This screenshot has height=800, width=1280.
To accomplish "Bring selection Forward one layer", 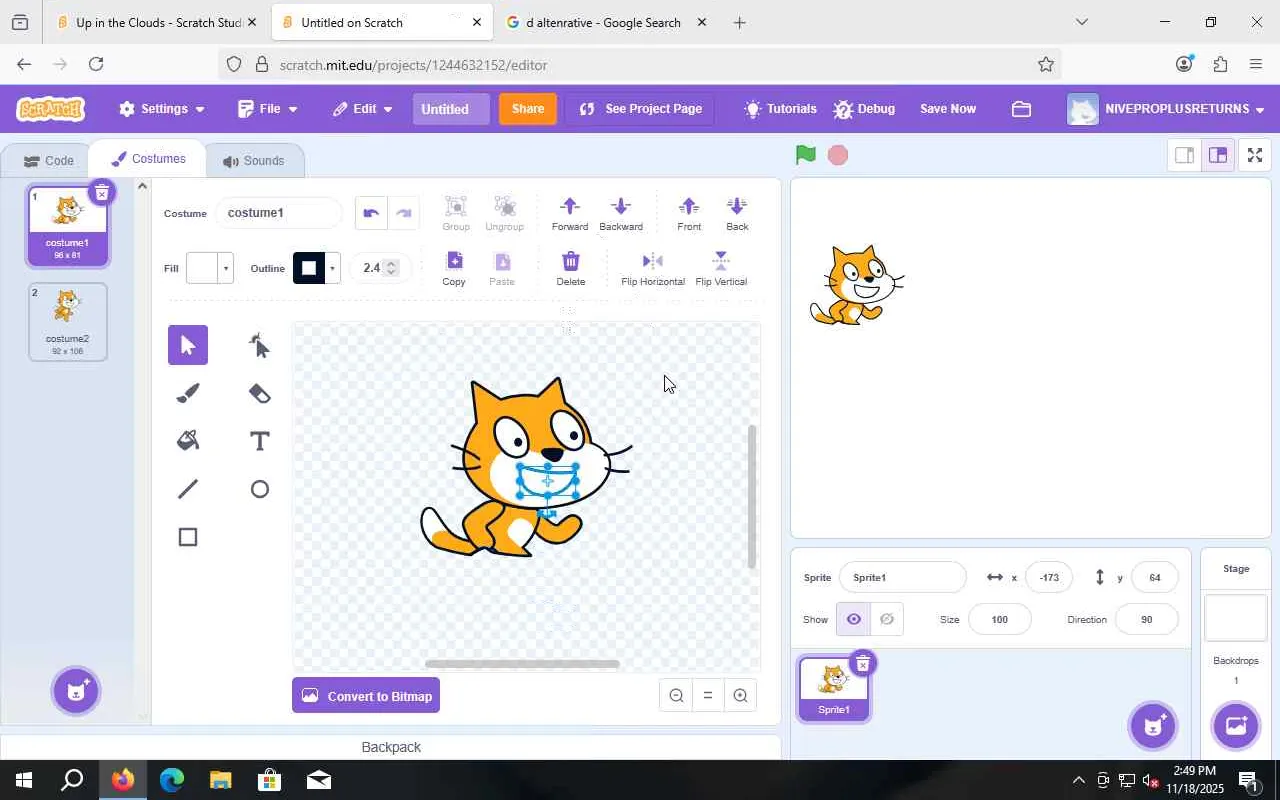I will point(570,213).
